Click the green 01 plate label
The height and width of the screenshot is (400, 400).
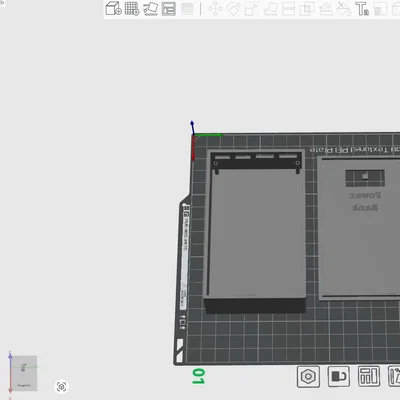[198, 376]
